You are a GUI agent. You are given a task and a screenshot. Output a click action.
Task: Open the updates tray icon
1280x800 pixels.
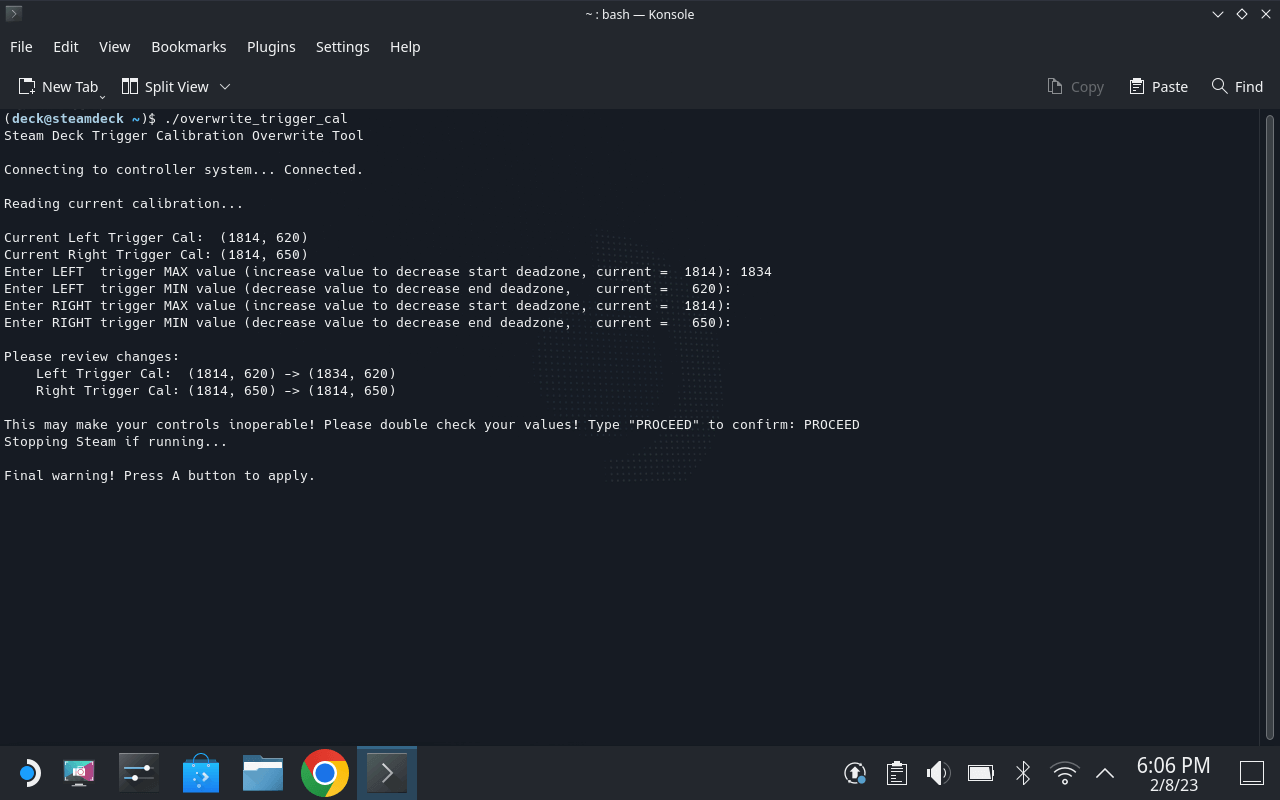[x=855, y=773]
